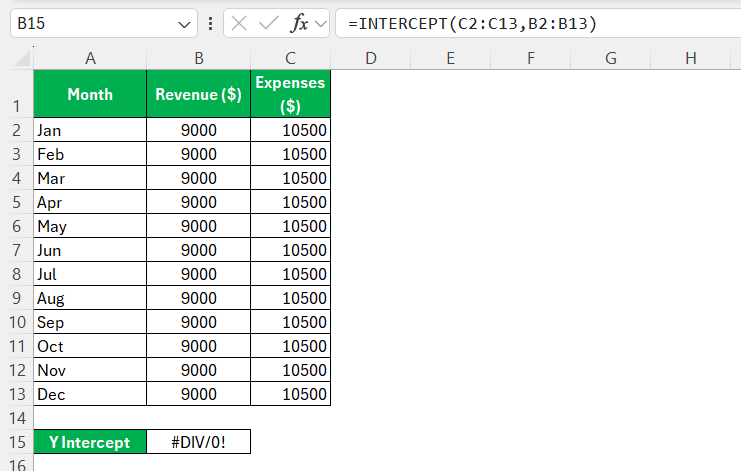The width and height of the screenshot is (741, 471).
Task: Click the Revenue ($) header cell
Action: click(198, 94)
